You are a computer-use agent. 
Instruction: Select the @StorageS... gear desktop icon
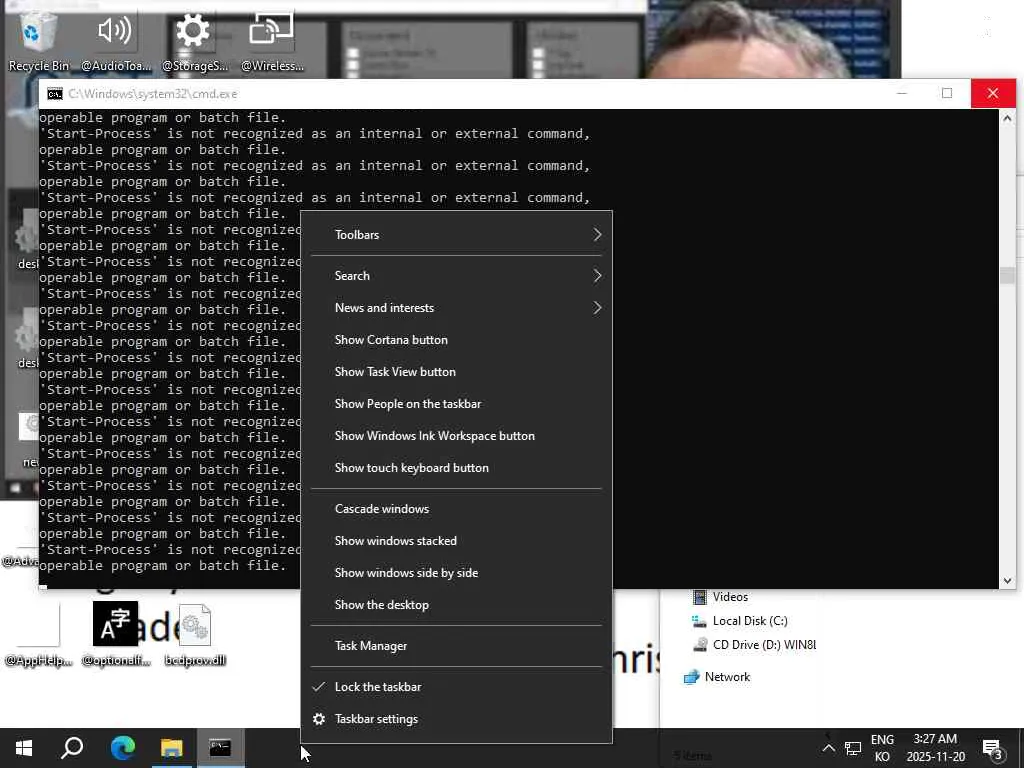coord(194,40)
